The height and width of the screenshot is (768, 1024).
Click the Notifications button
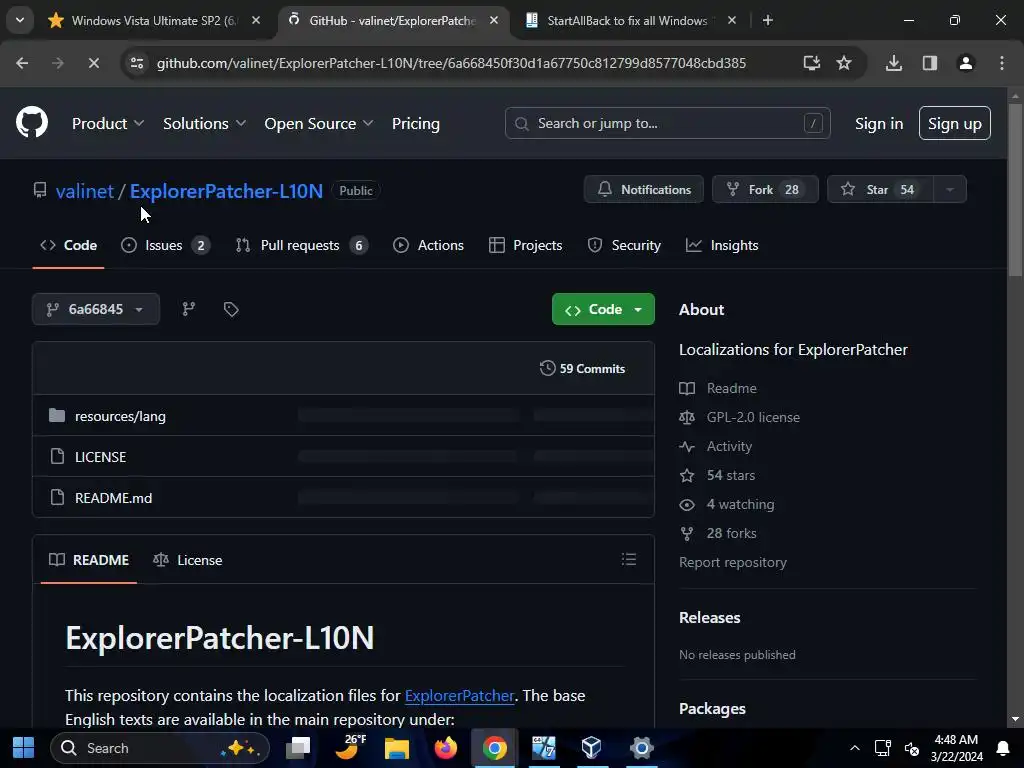point(643,189)
